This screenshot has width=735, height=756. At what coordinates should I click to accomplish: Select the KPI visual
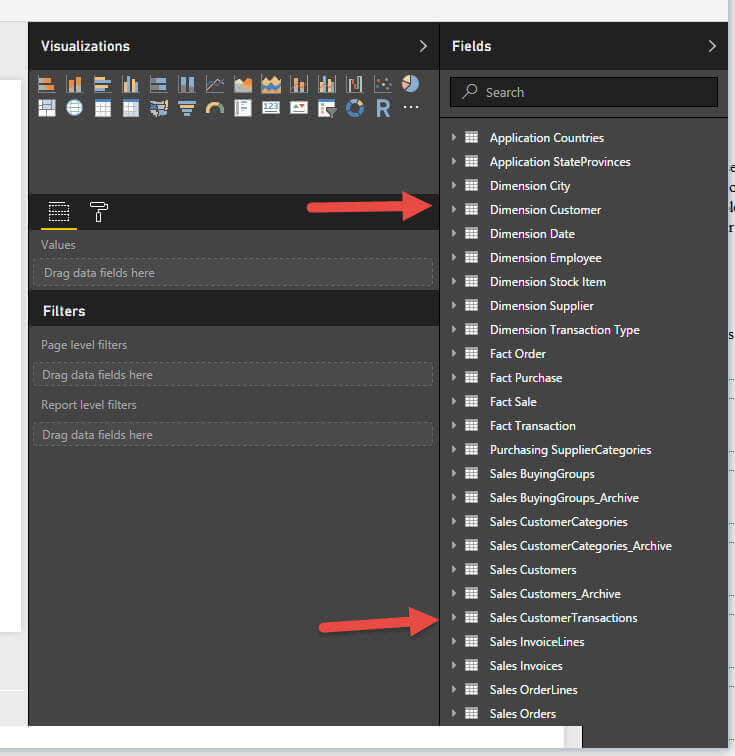point(299,107)
